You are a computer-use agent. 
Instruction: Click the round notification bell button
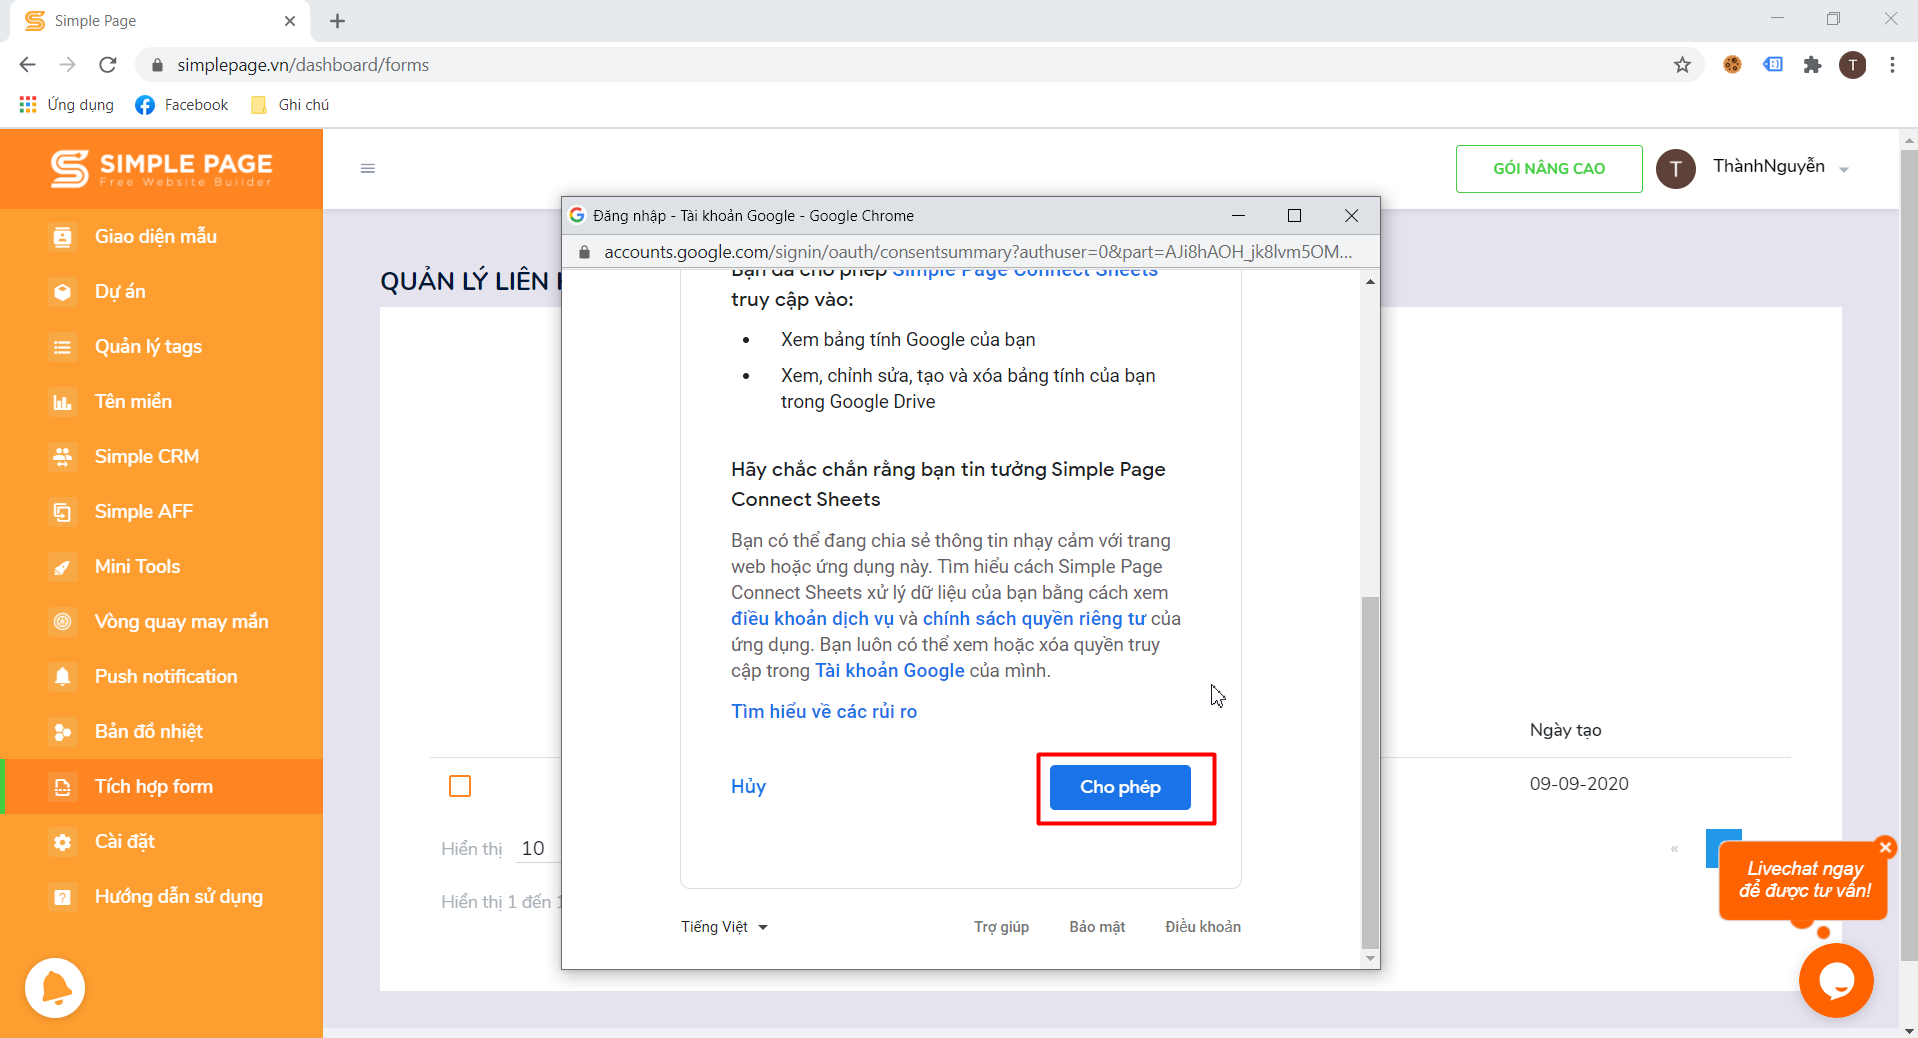55,988
